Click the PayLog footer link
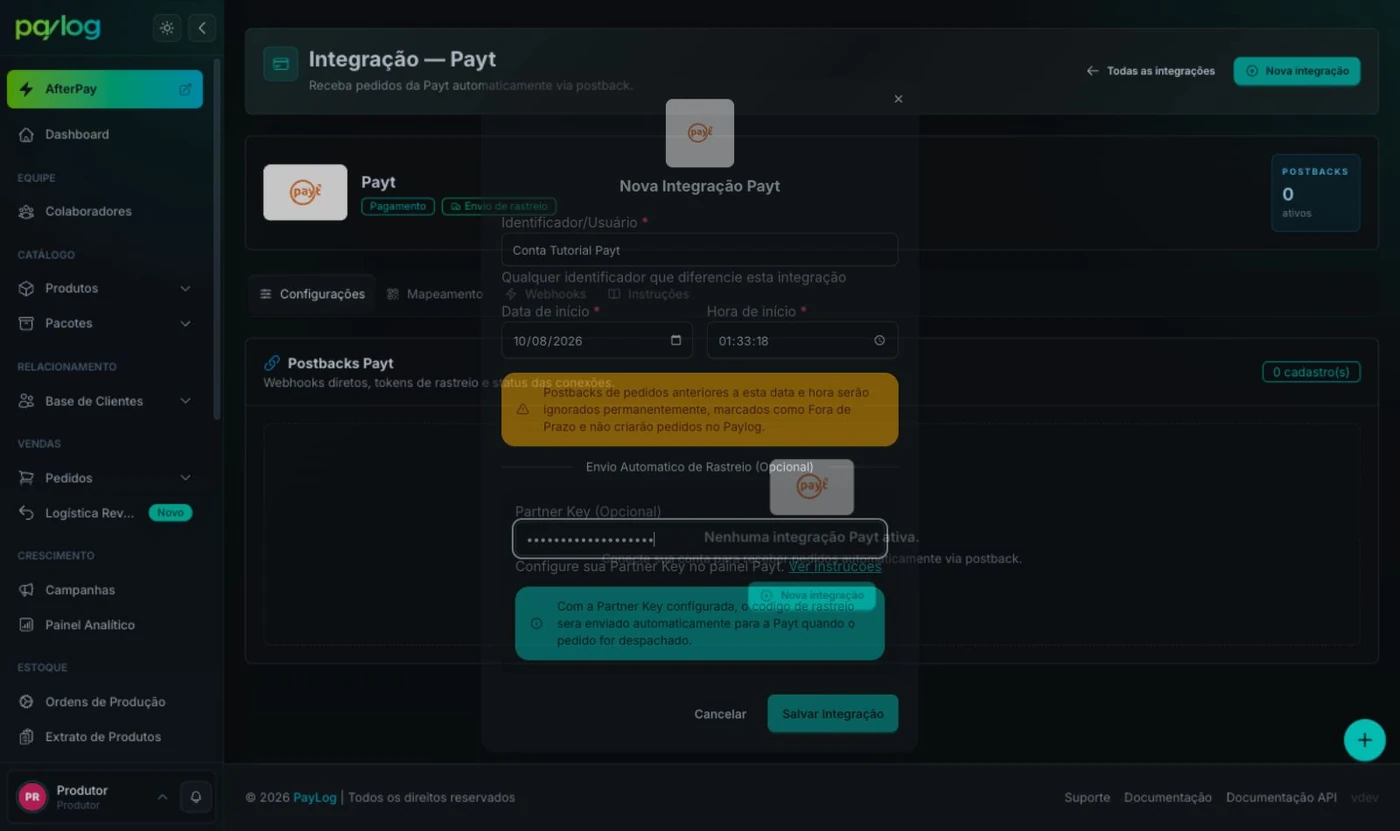Image resolution: width=1400 pixels, height=831 pixels. [x=315, y=797]
